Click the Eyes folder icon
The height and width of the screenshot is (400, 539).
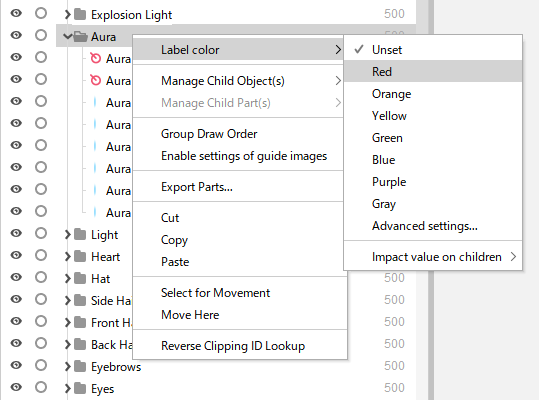tap(80, 388)
